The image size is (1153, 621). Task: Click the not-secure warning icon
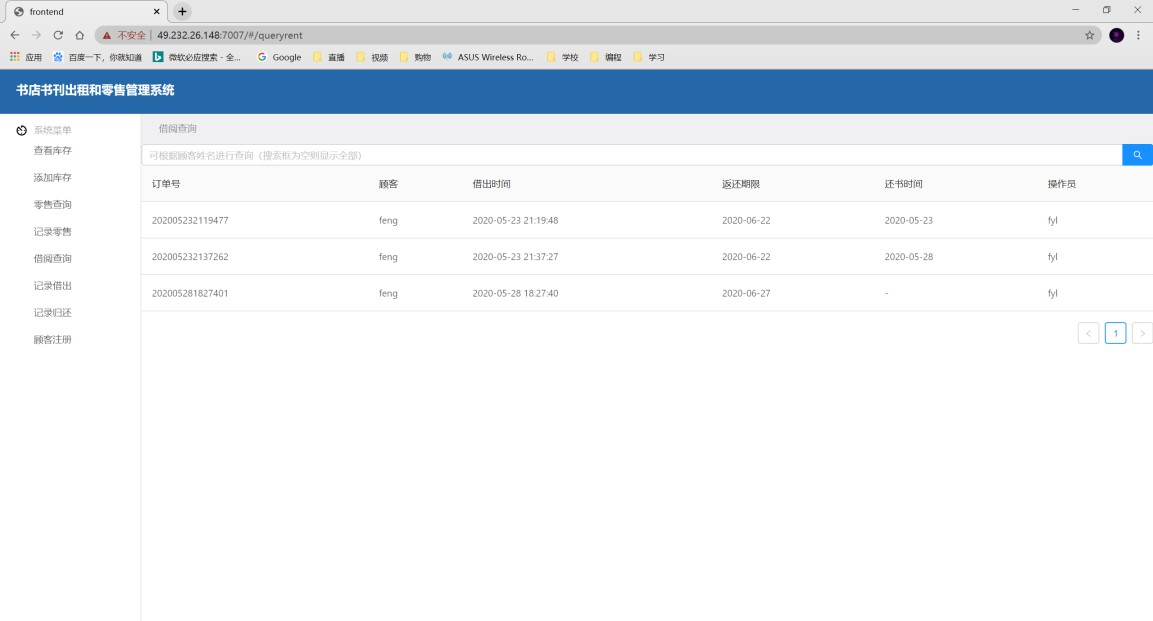click(107, 35)
